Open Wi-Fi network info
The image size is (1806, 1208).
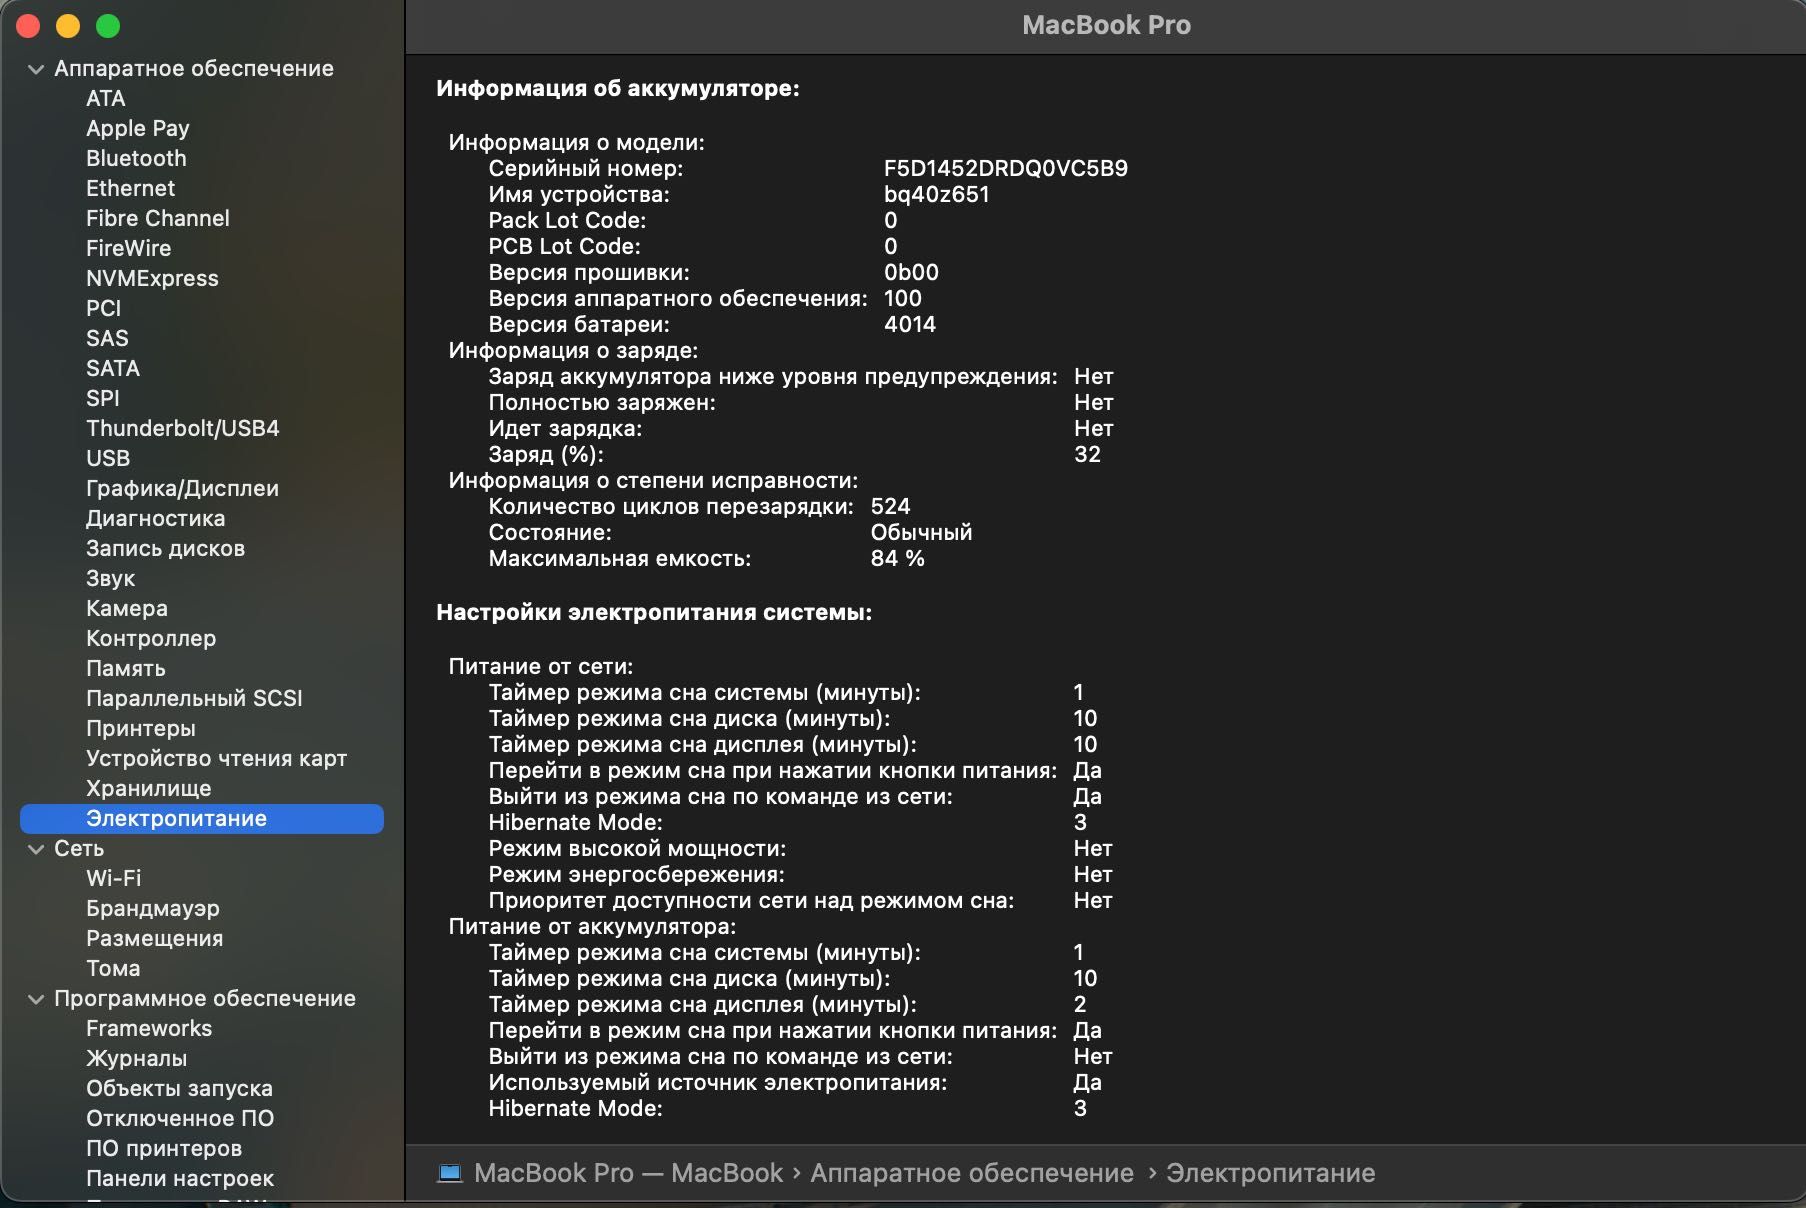(x=113, y=878)
